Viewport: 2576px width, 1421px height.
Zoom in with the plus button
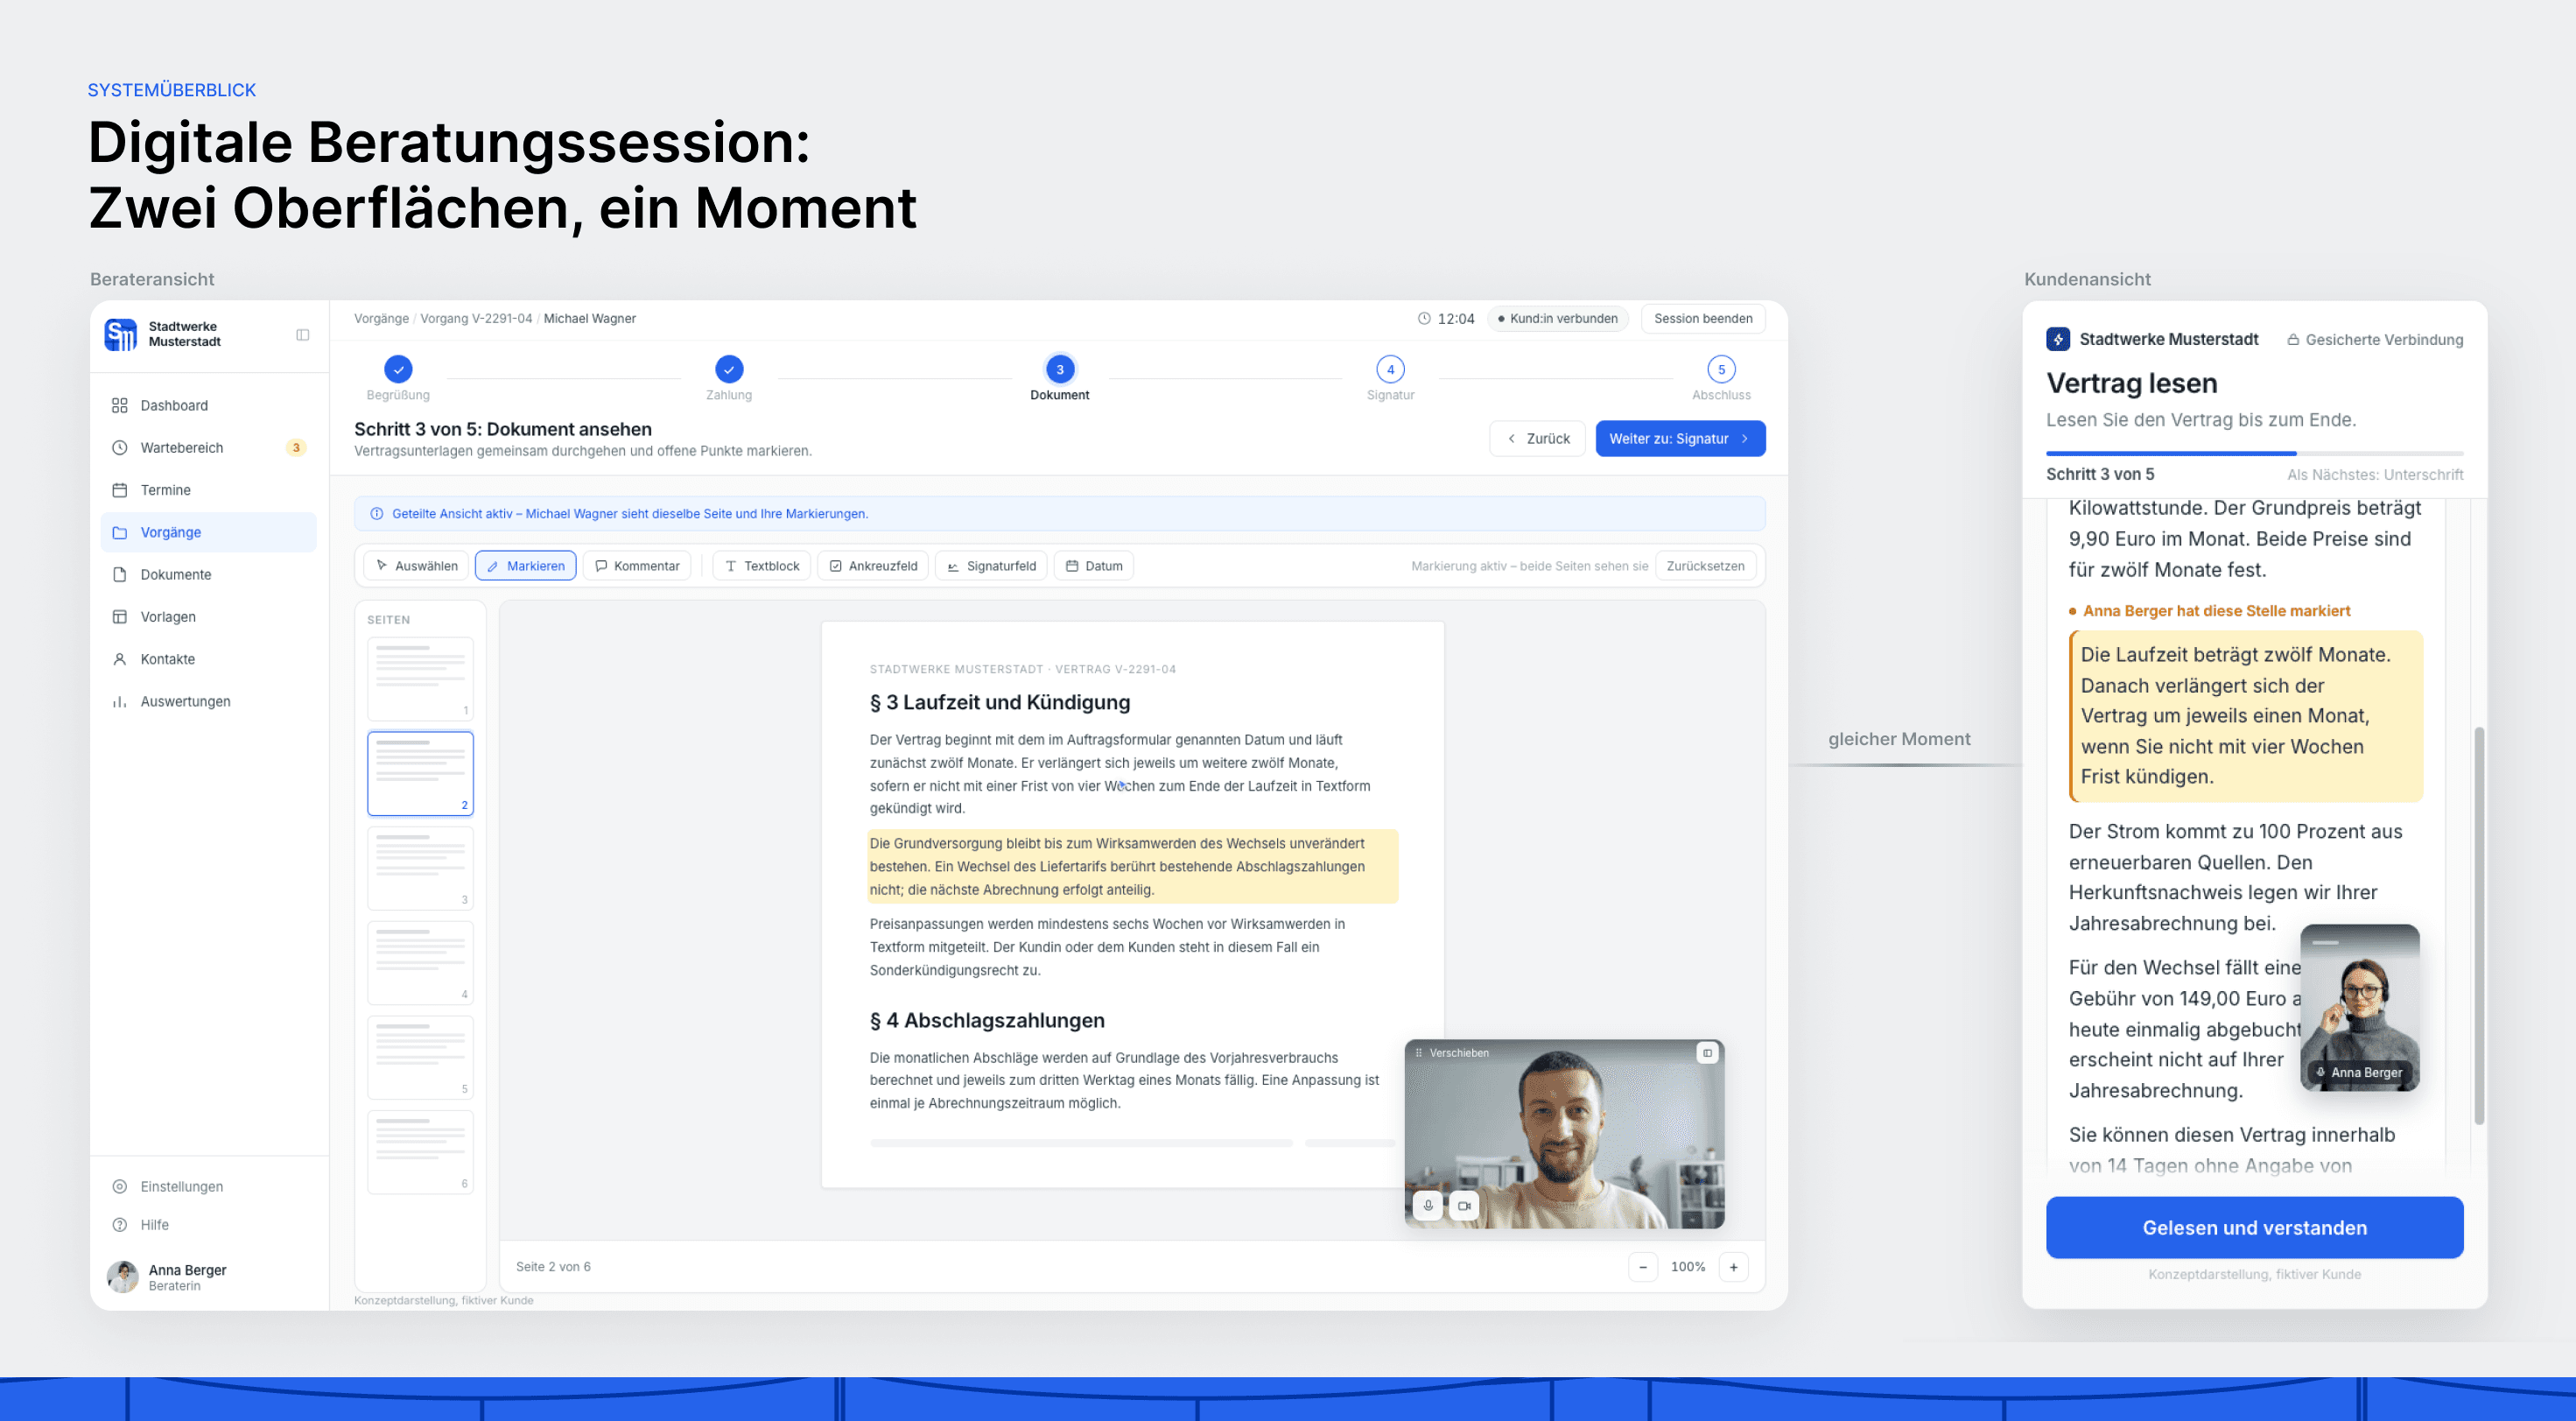tap(1733, 1267)
